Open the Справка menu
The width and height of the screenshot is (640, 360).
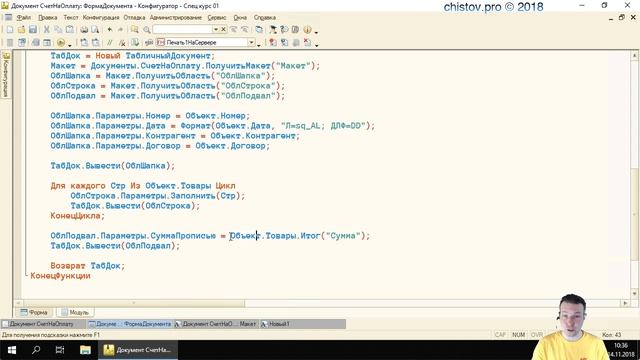pyautogui.click(x=264, y=18)
